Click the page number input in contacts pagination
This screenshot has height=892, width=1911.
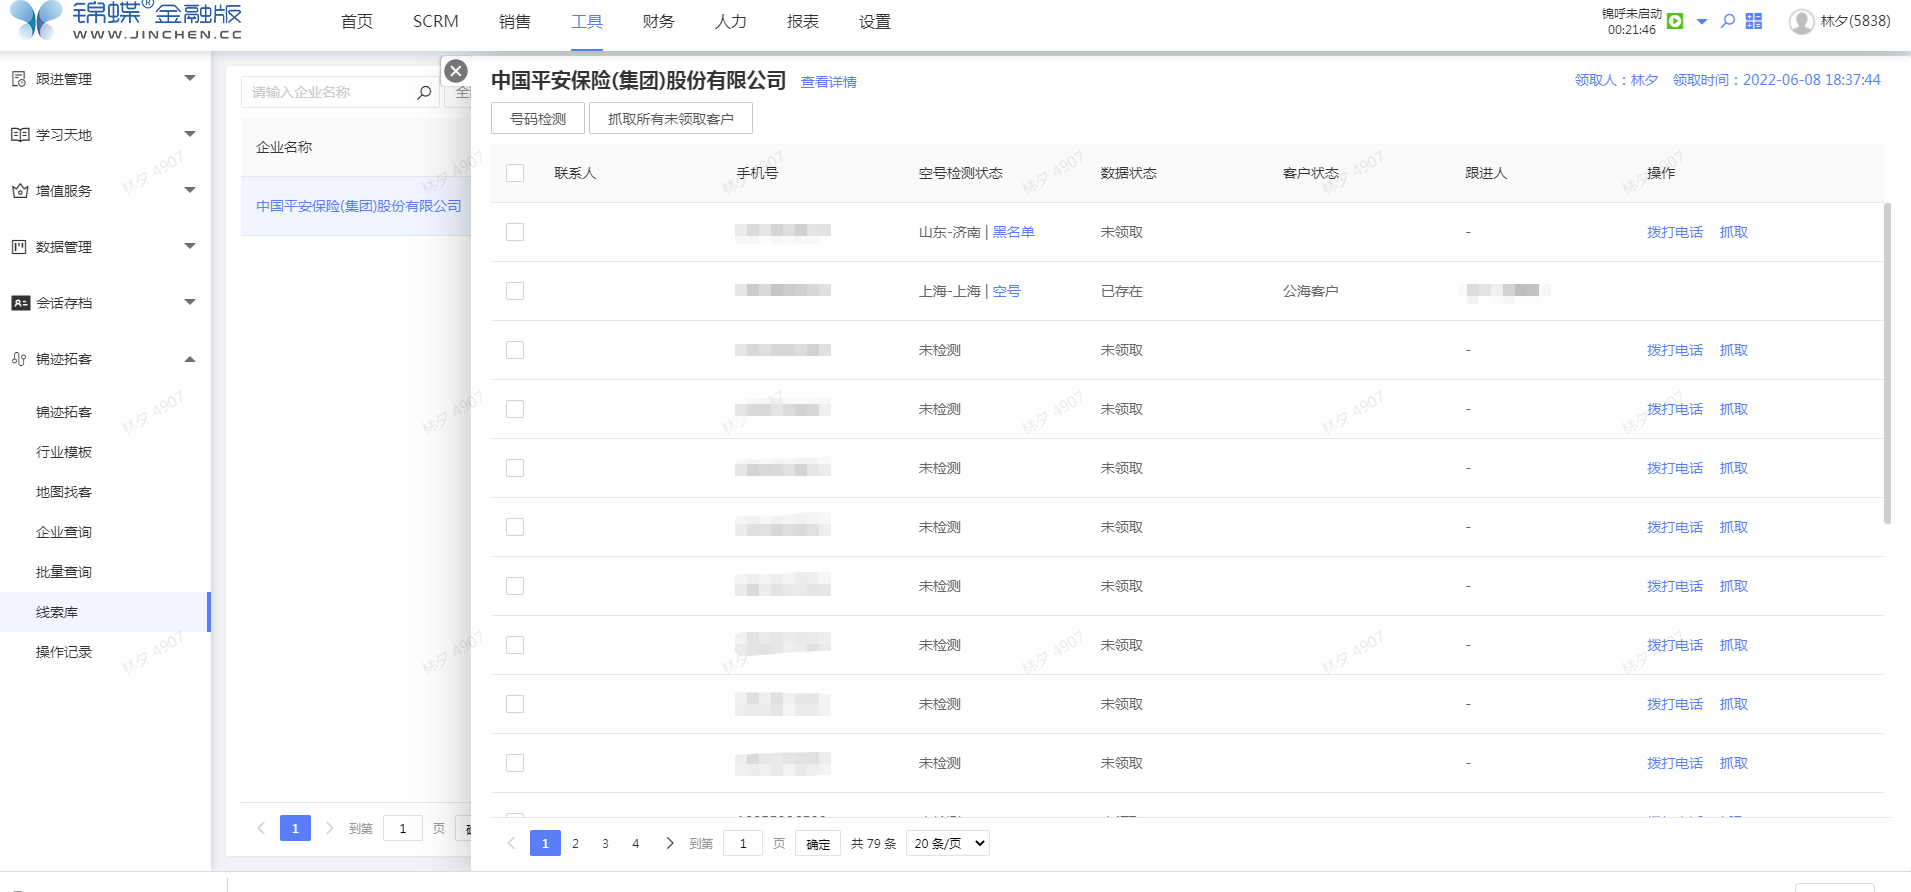[743, 844]
